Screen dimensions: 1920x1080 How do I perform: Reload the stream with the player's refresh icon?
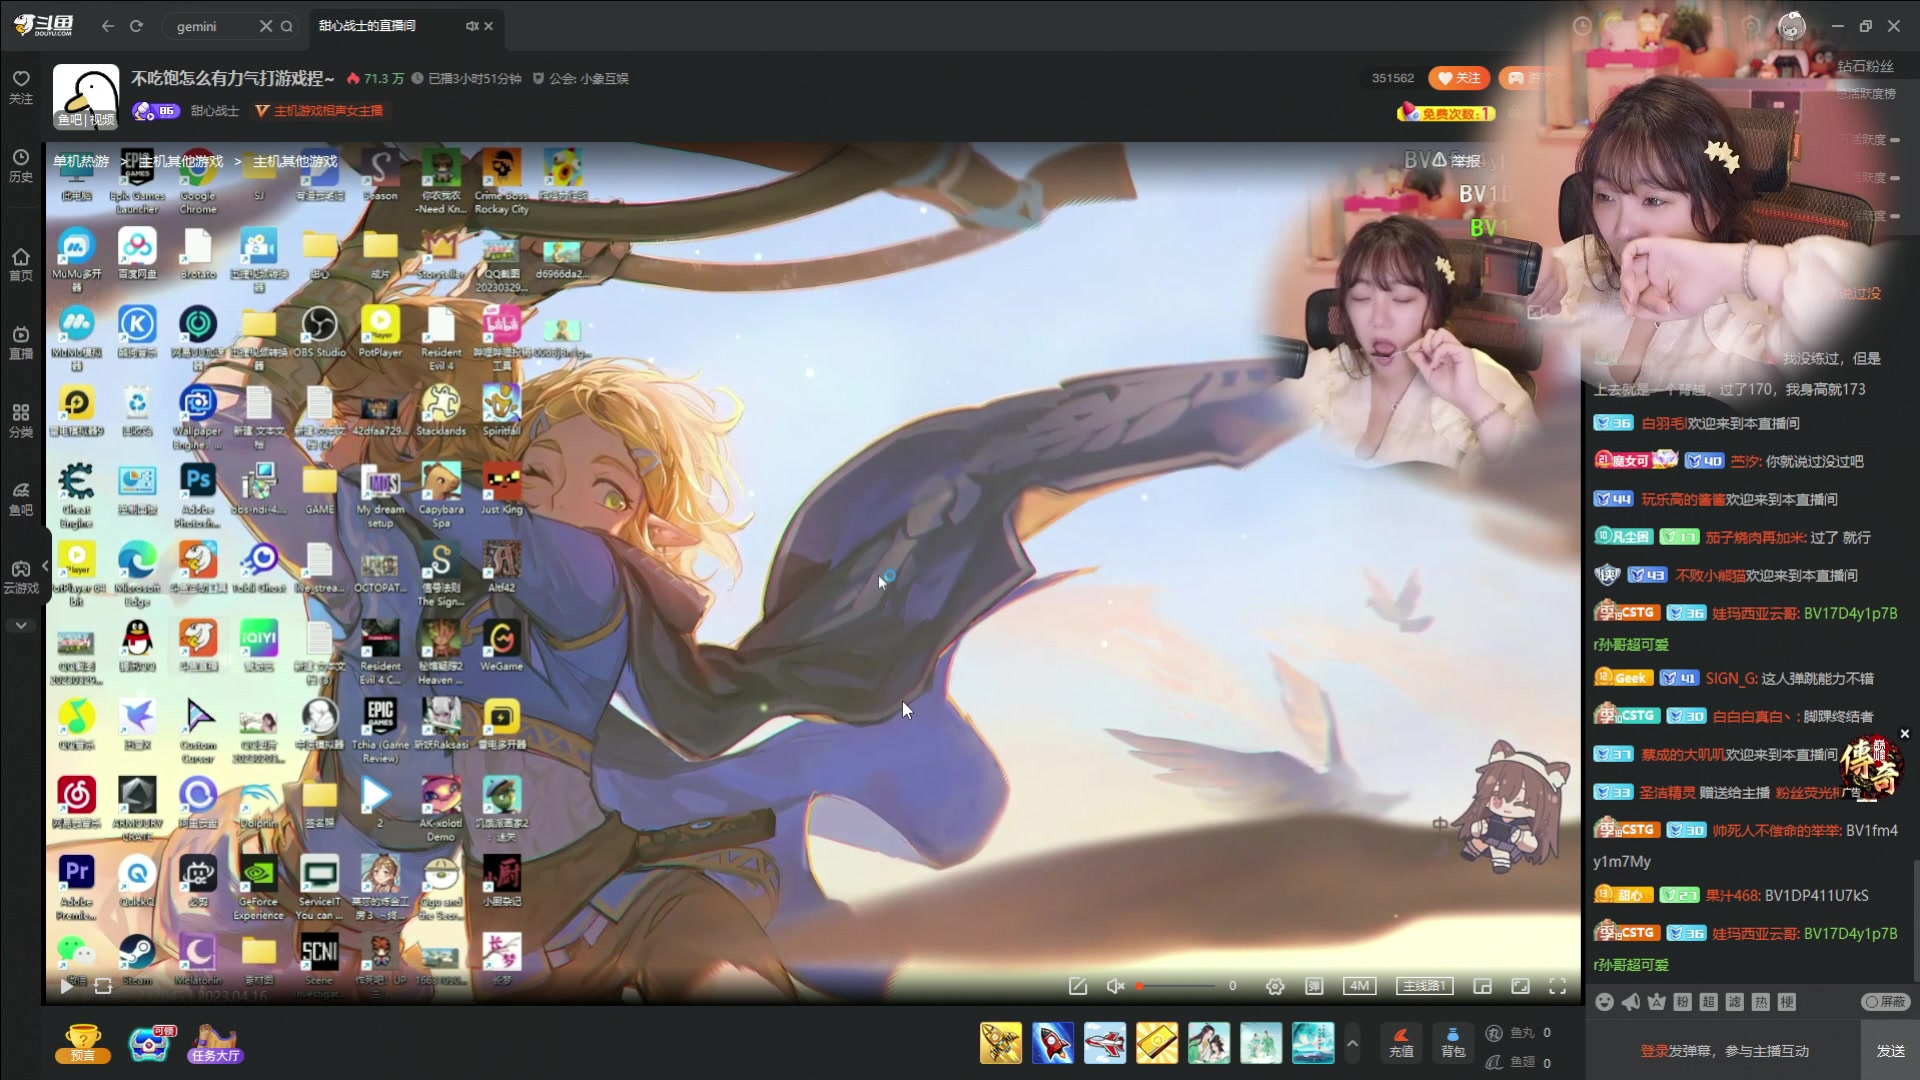coord(103,986)
